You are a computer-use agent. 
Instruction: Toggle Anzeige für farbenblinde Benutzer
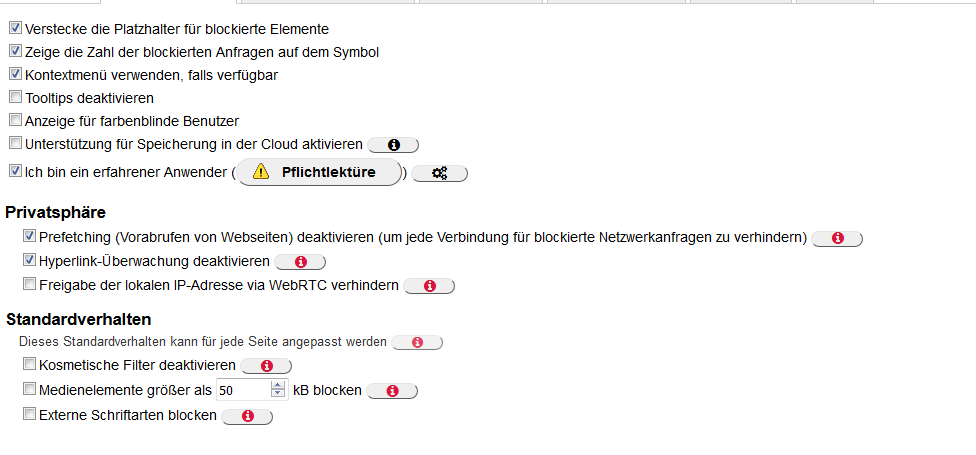coord(15,121)
